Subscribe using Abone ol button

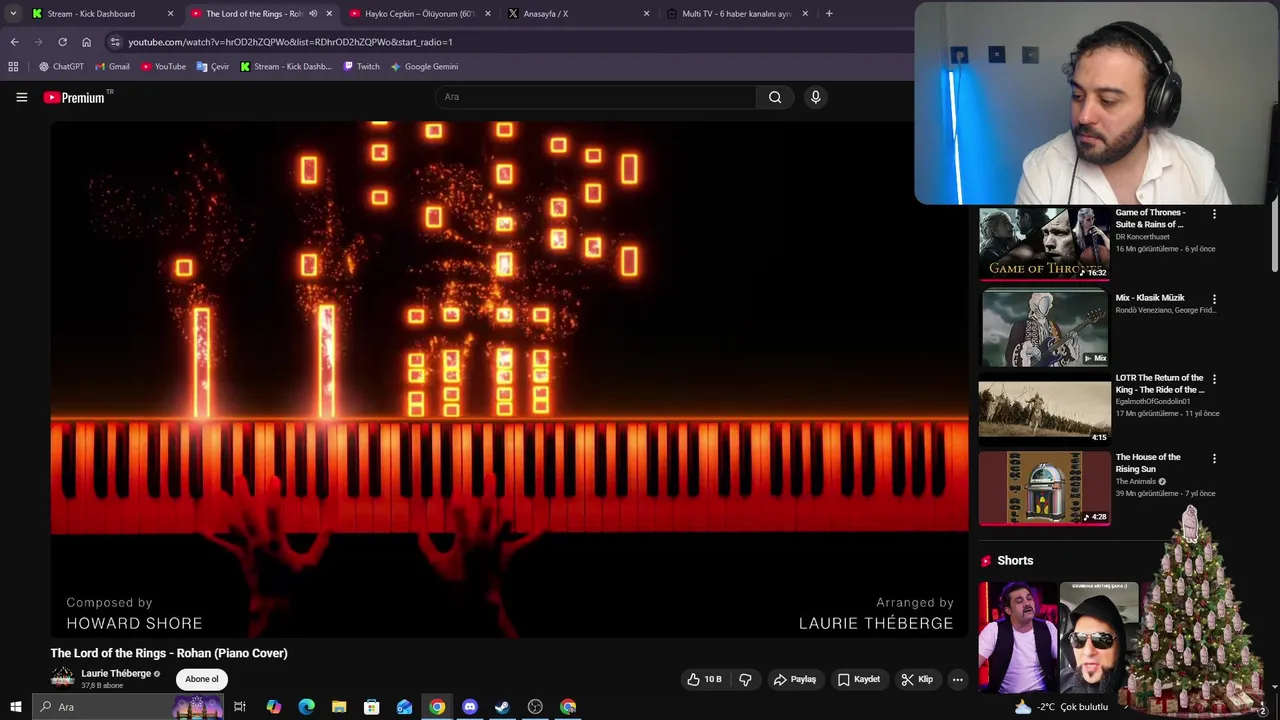[x=201, y=679]
